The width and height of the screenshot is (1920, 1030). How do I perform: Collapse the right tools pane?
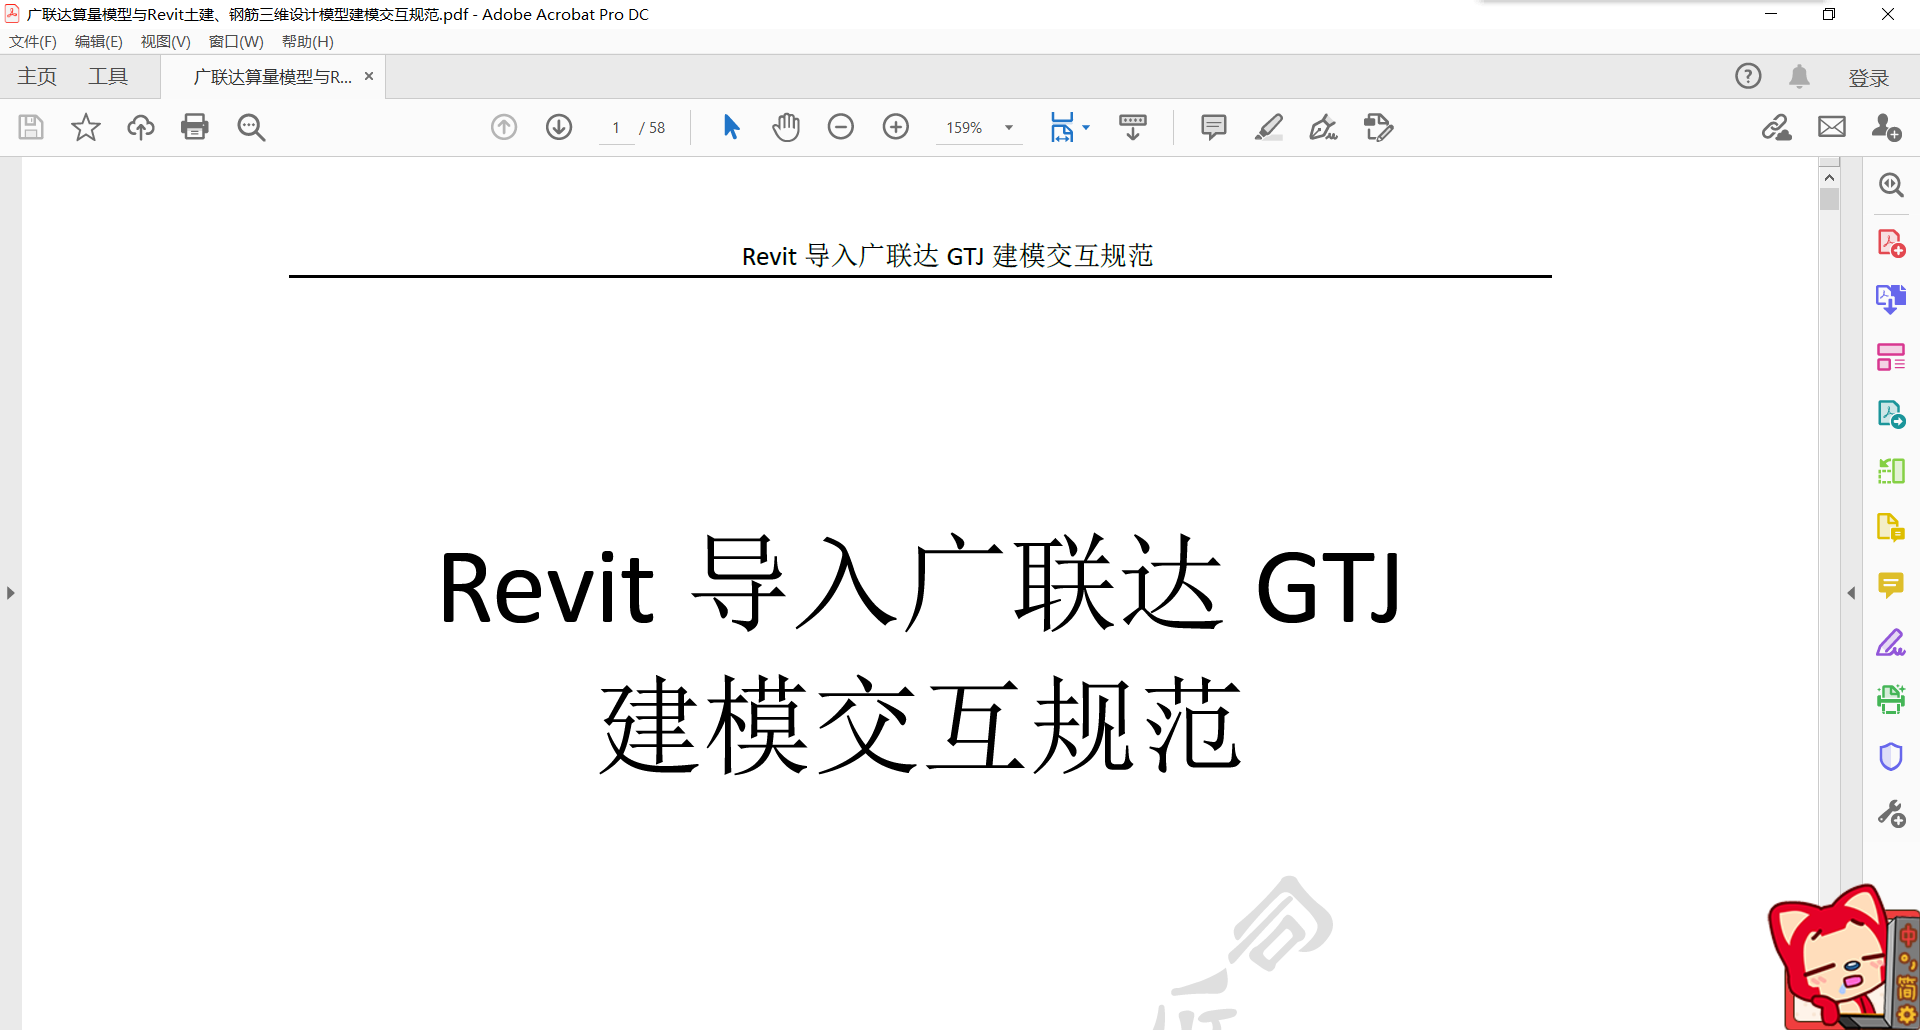pos(1851,593)
